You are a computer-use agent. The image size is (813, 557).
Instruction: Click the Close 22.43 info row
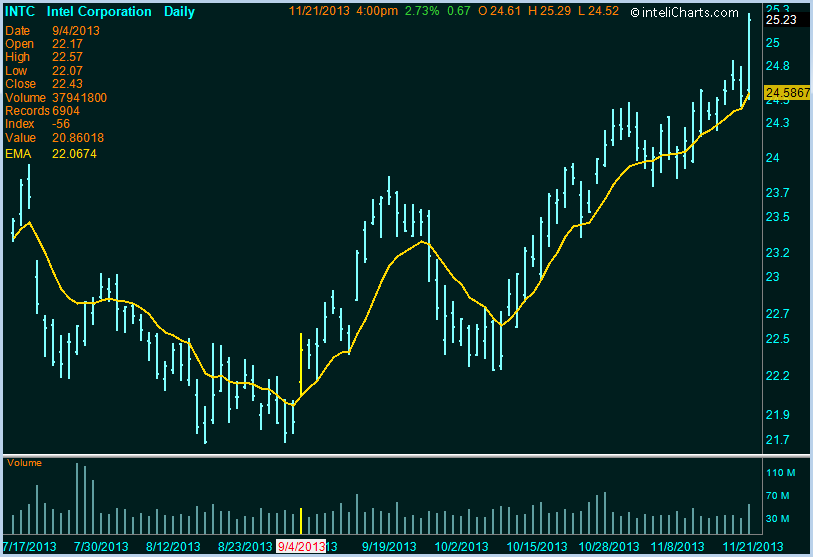44,84
